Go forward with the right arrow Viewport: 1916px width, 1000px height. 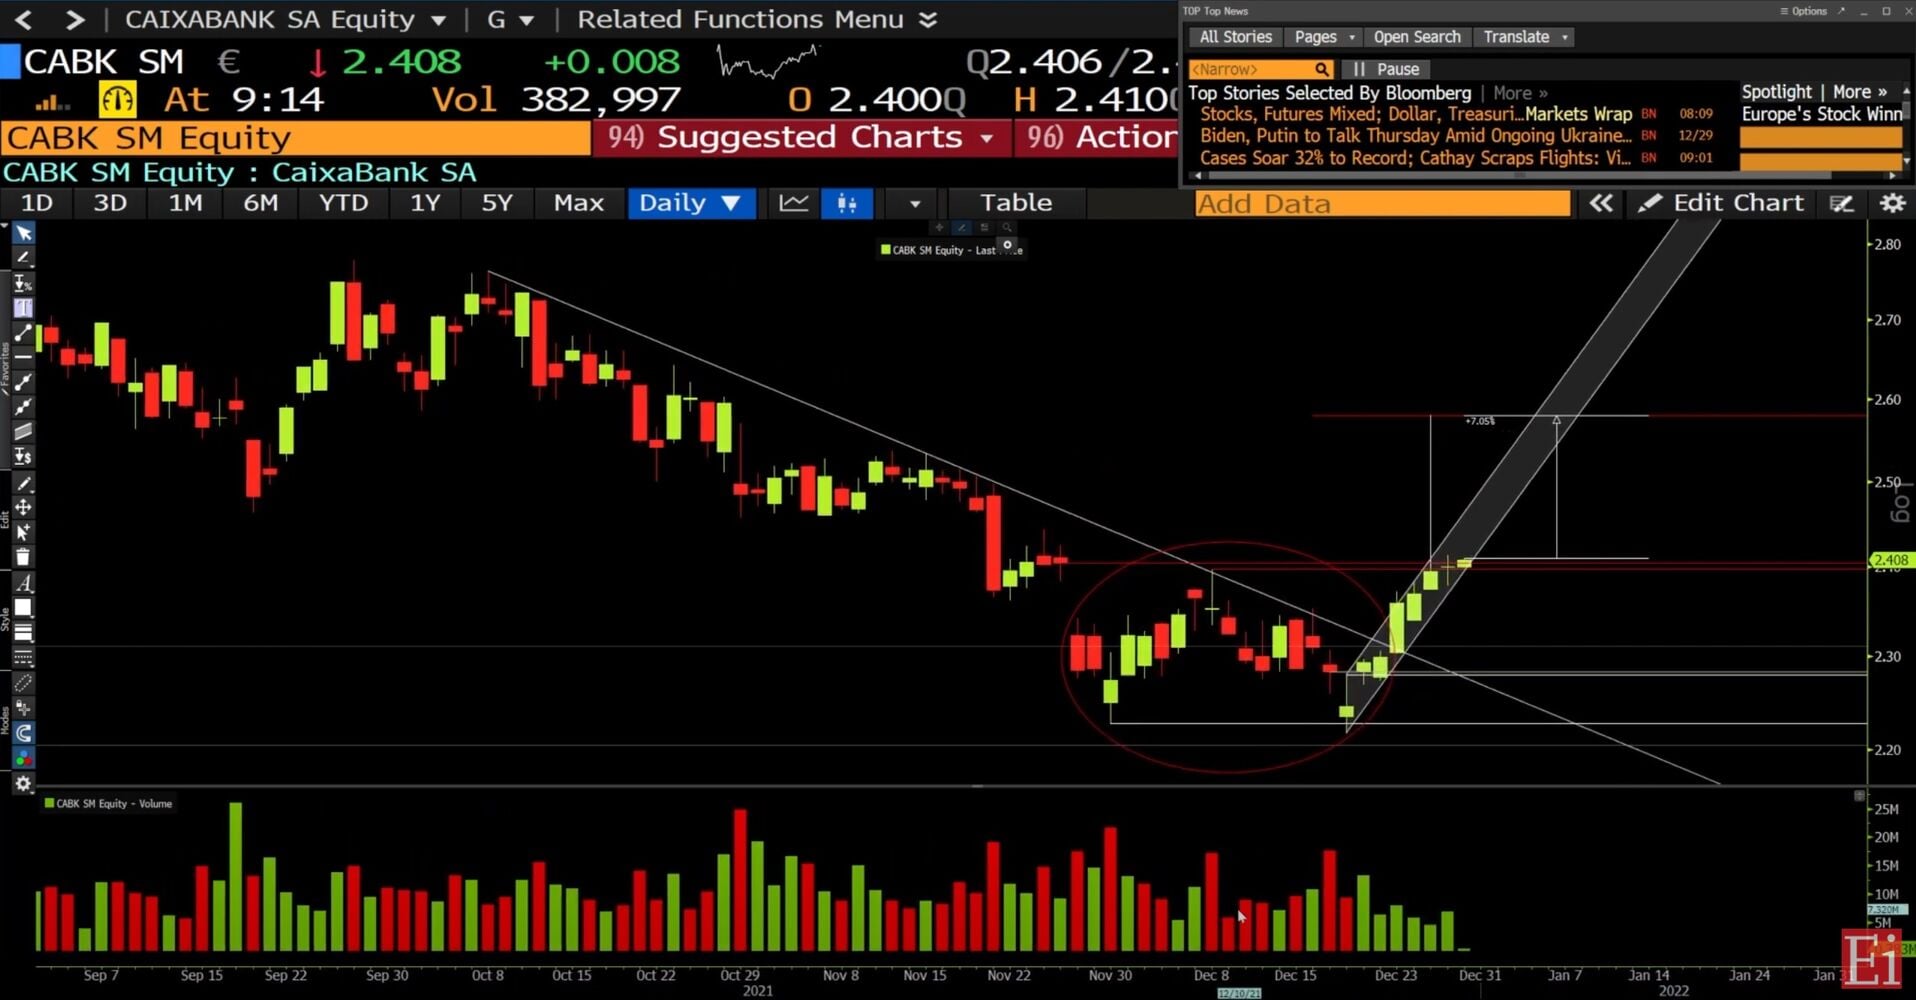point(75,19)
